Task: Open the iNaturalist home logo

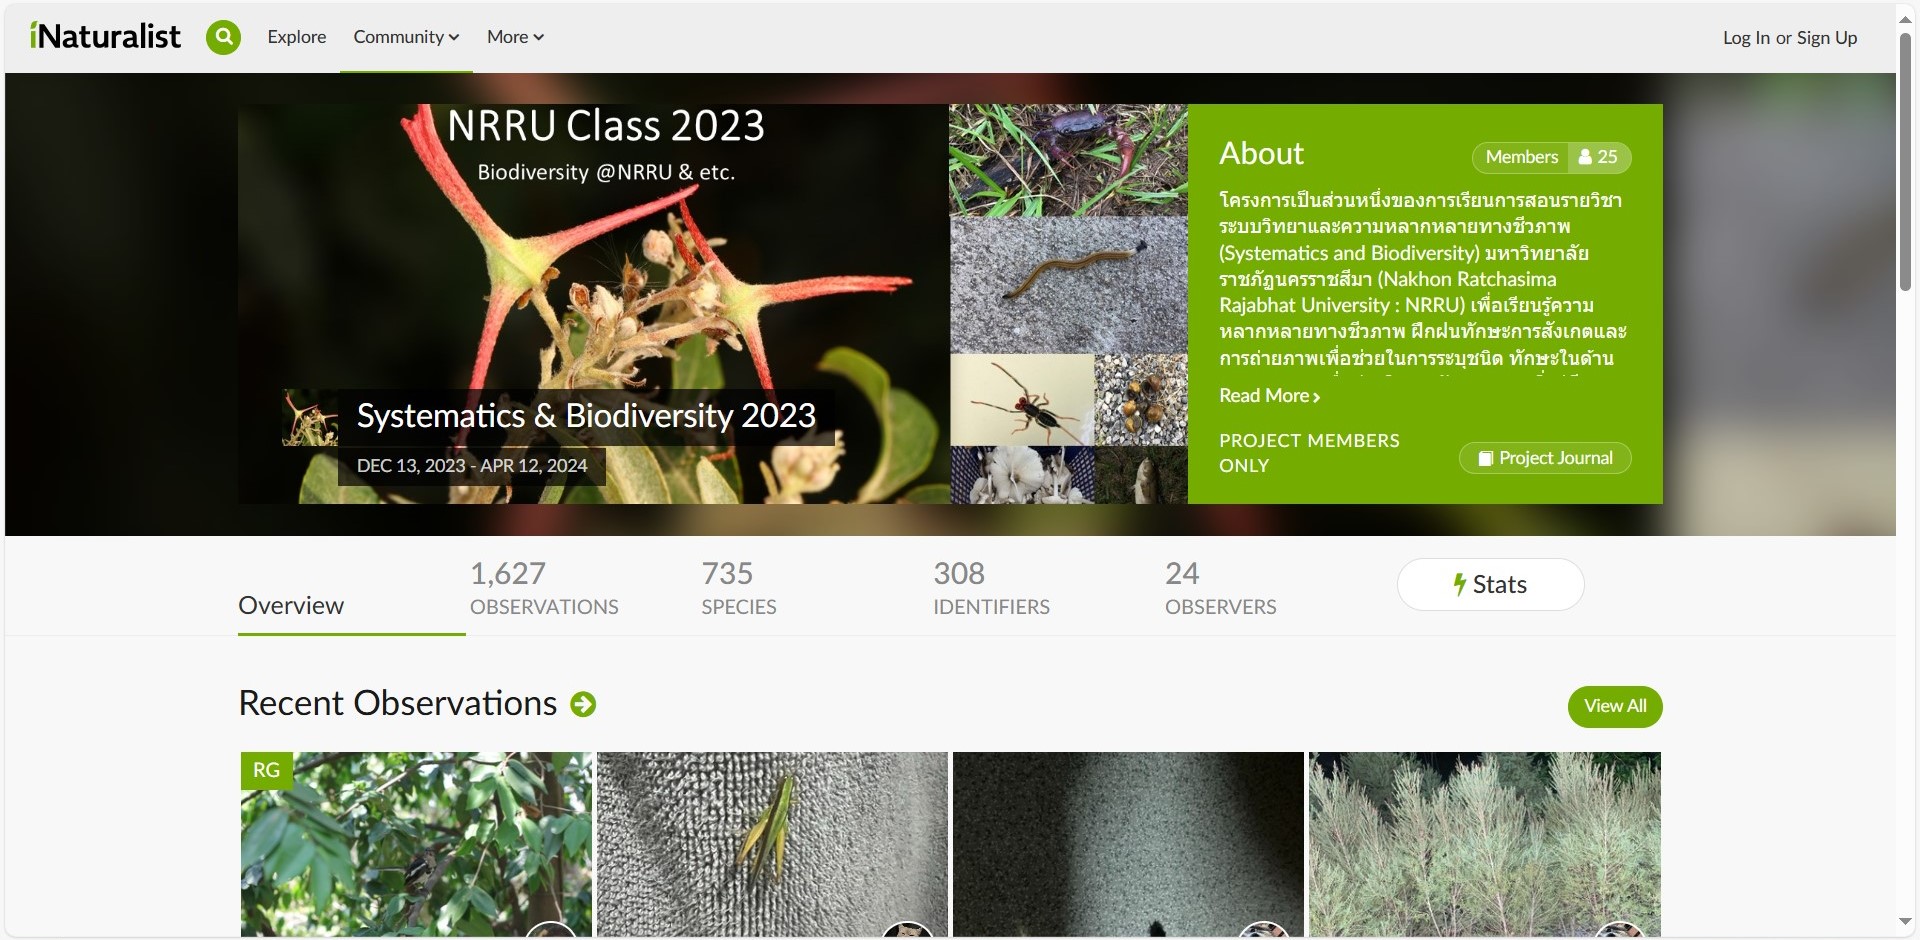Action: [x=105, y=36]
